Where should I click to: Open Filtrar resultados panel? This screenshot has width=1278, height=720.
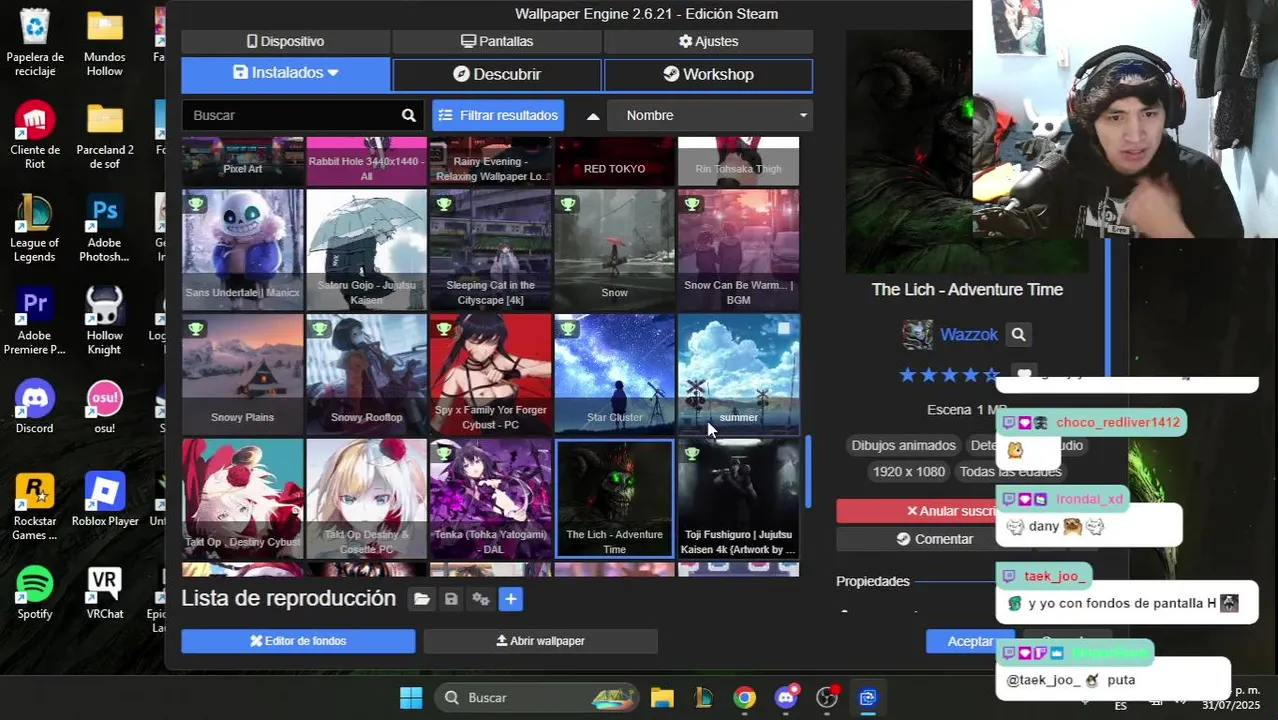coord(498,115)
